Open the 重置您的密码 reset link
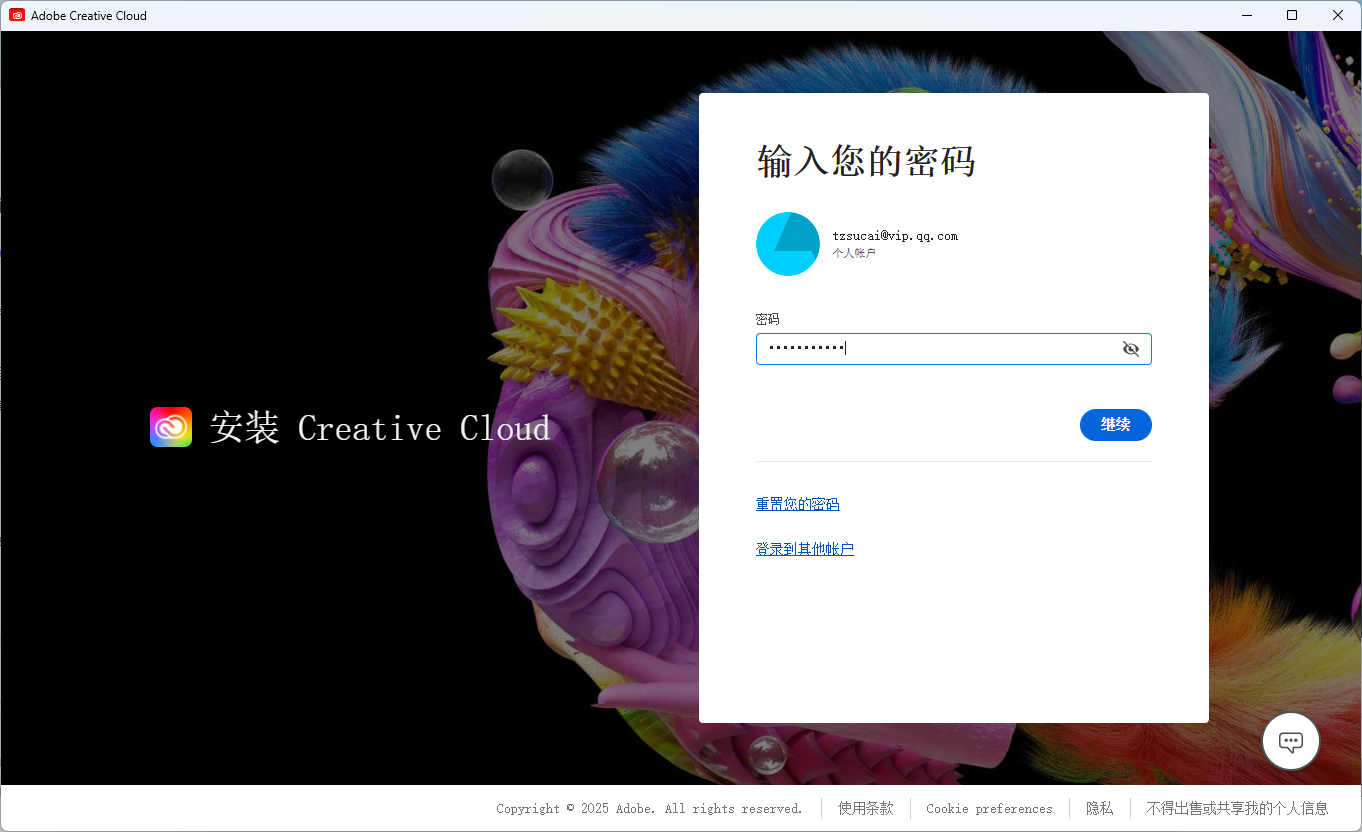The image size is (1362, 832). coord(798,504)
